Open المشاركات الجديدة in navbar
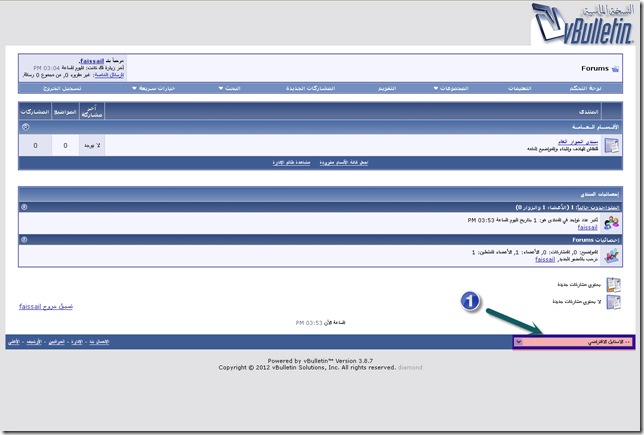This screenshot has width=644, height=435. point(310,88)
